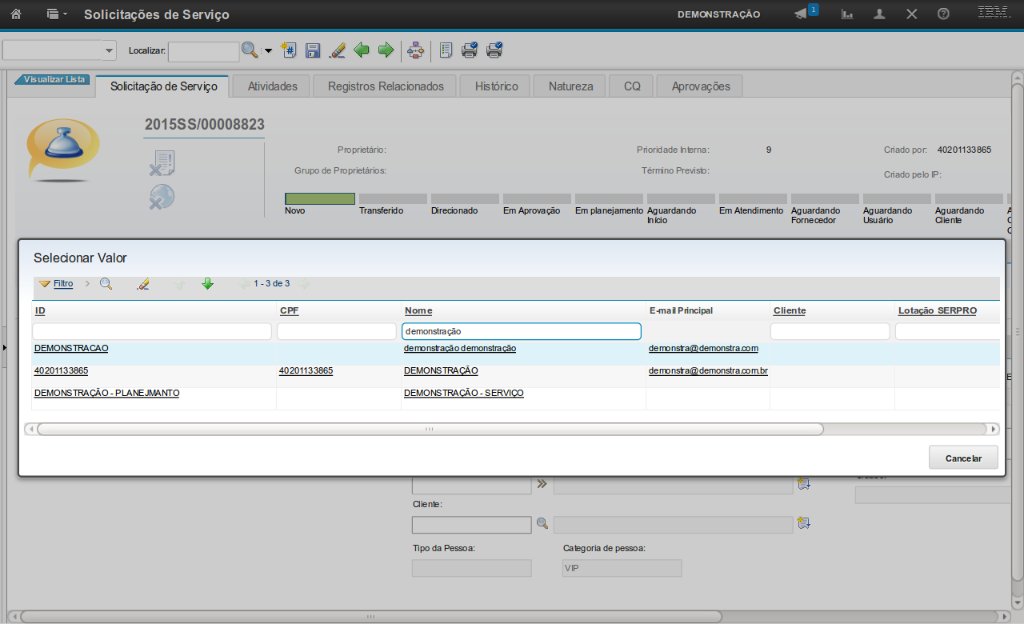Screen dimensions: 1024x624
Task: Expand the query dropdown at top left
Action: coord(109,51)
